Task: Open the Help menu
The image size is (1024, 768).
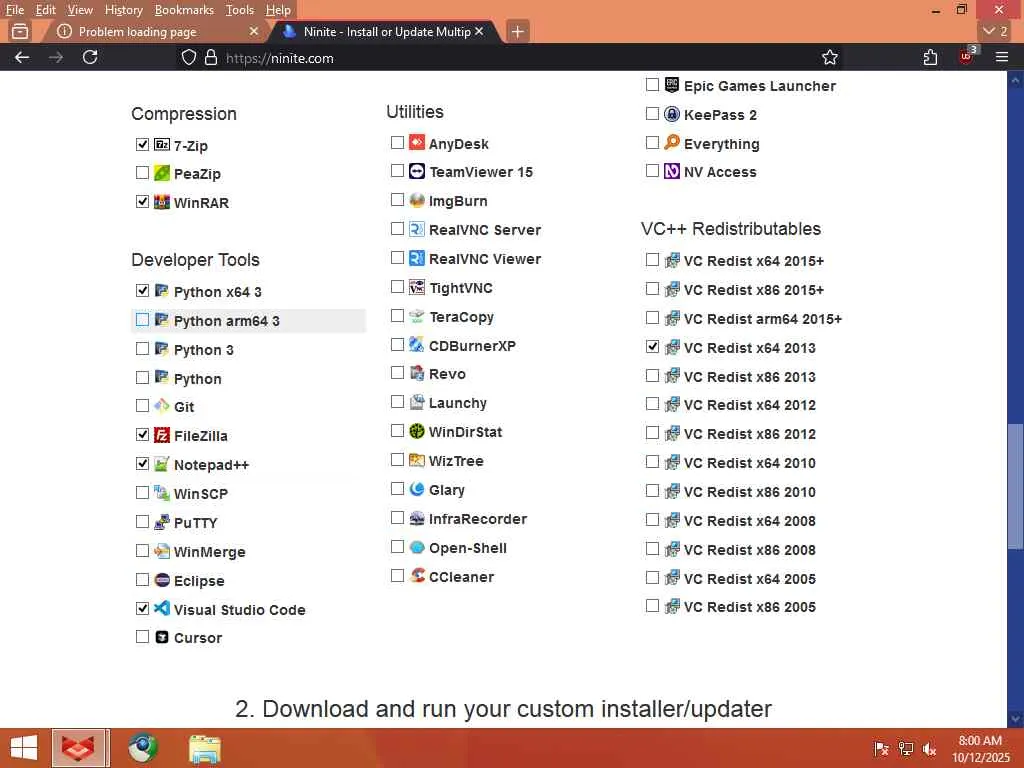Action: point(278,10)
